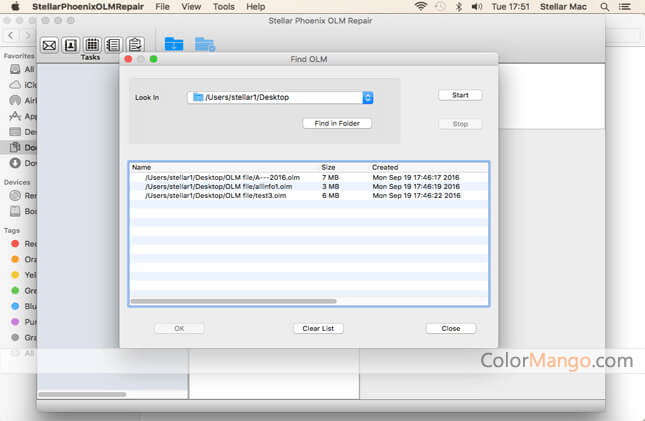This screenshot has height=421, width=645.
Task: Open the Calendar view icon in toolbar
Action: 92,45
